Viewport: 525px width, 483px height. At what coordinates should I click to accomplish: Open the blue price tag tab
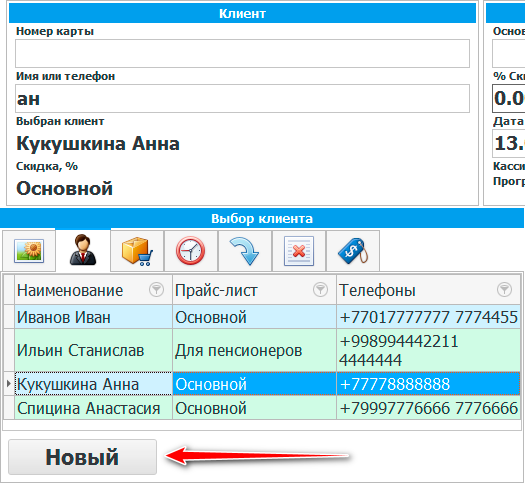353,250
